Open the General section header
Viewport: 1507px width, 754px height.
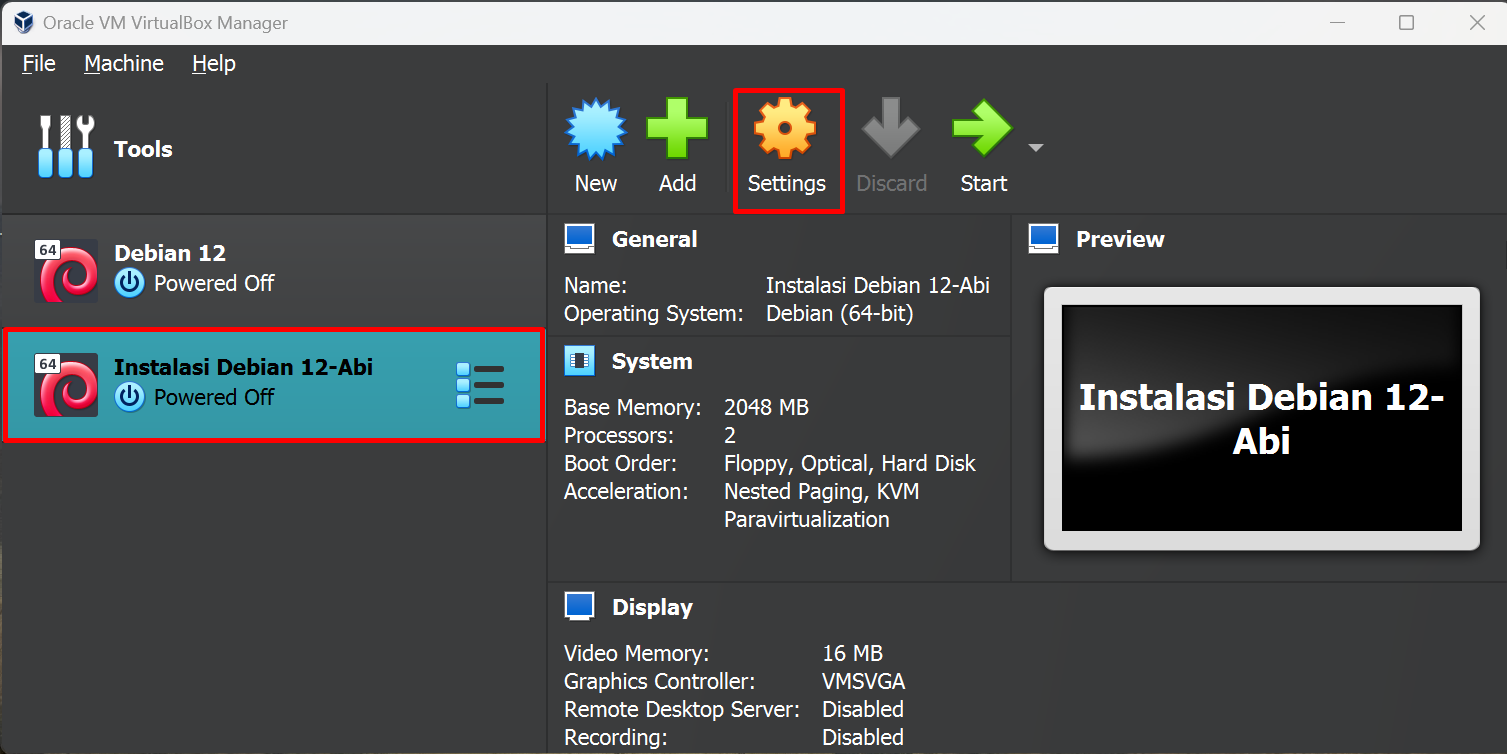(655, 239)
